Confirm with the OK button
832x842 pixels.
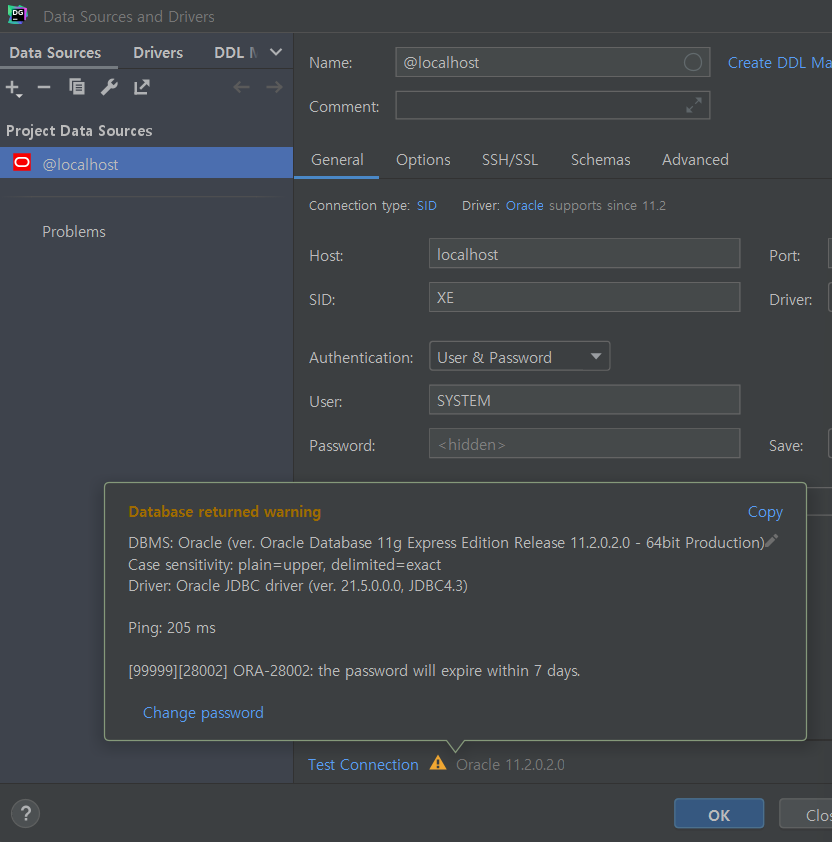[719, 814]
